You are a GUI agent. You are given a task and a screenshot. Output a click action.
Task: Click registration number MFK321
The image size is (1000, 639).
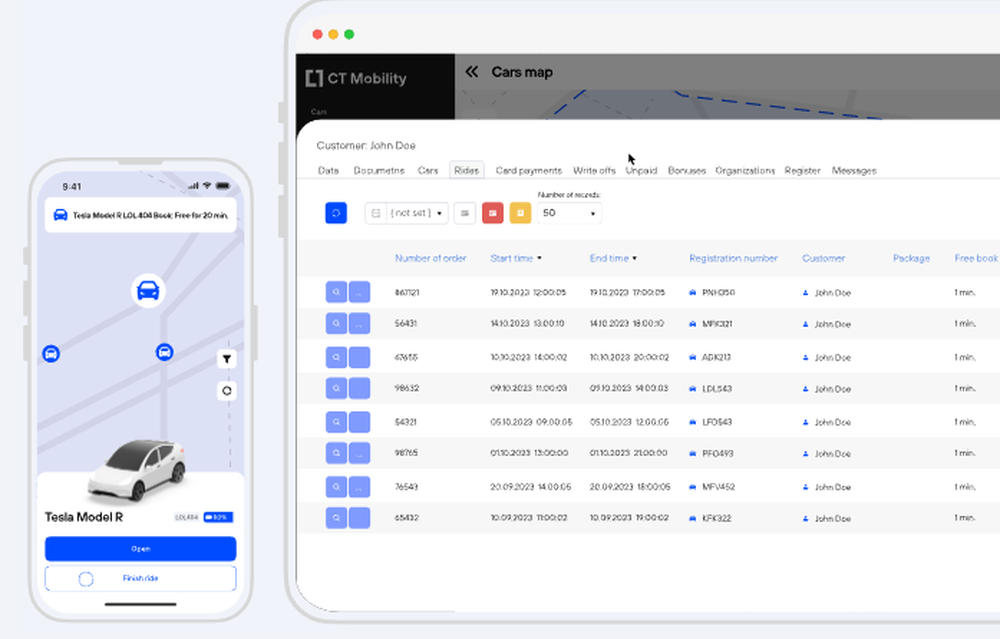pos(717,324)
